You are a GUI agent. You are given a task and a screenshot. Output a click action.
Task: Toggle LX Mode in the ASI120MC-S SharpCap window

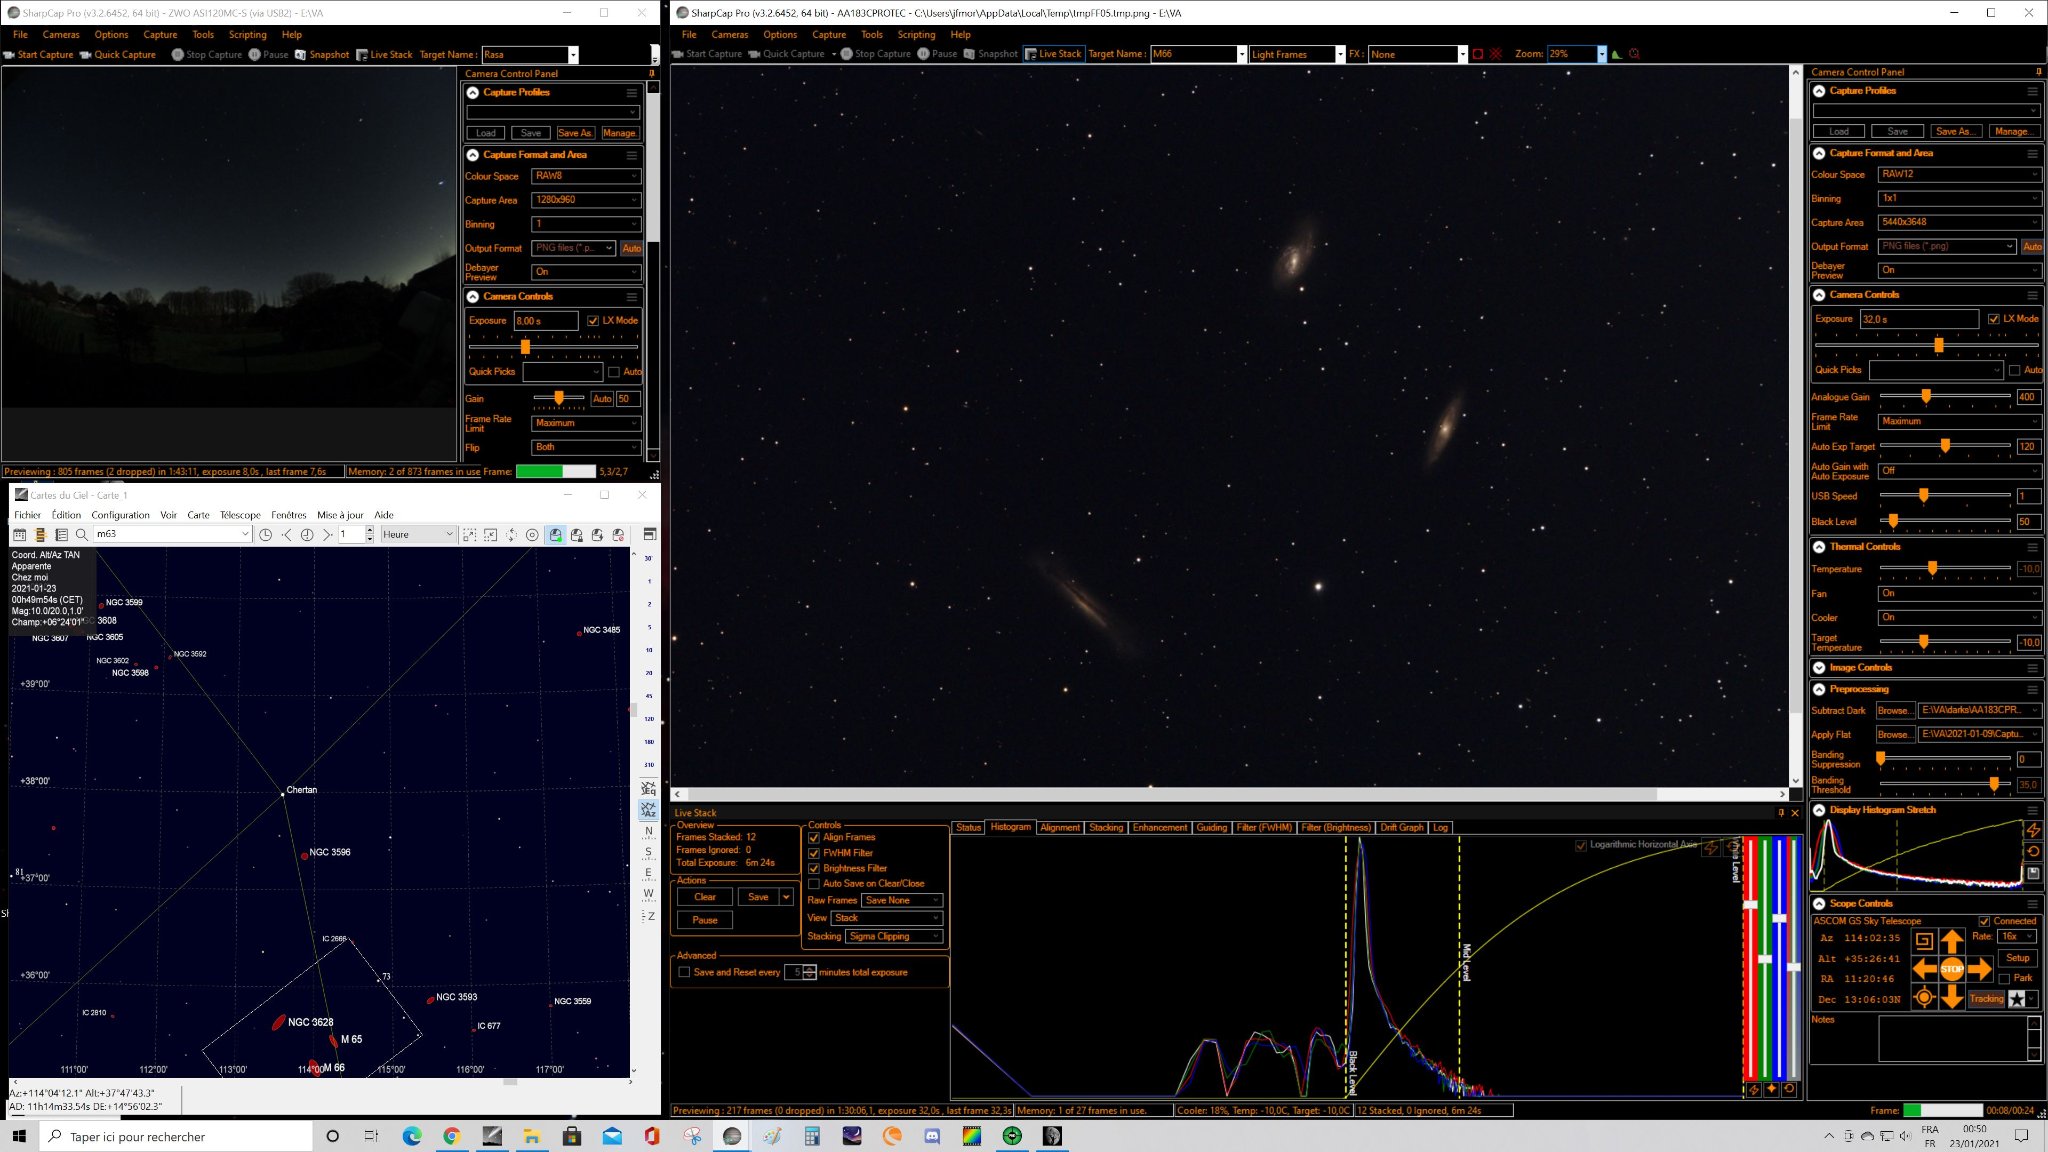coord(593,321)
